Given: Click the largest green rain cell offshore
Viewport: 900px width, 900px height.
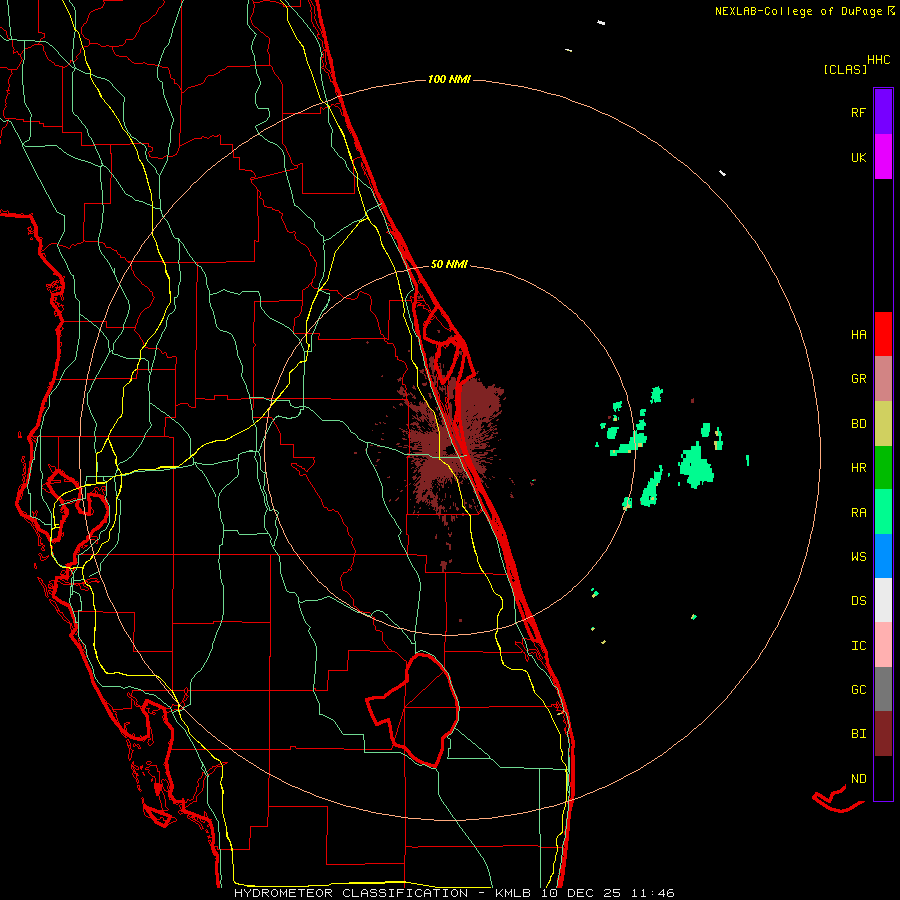Looking at the screenshot, I should 696,465.
